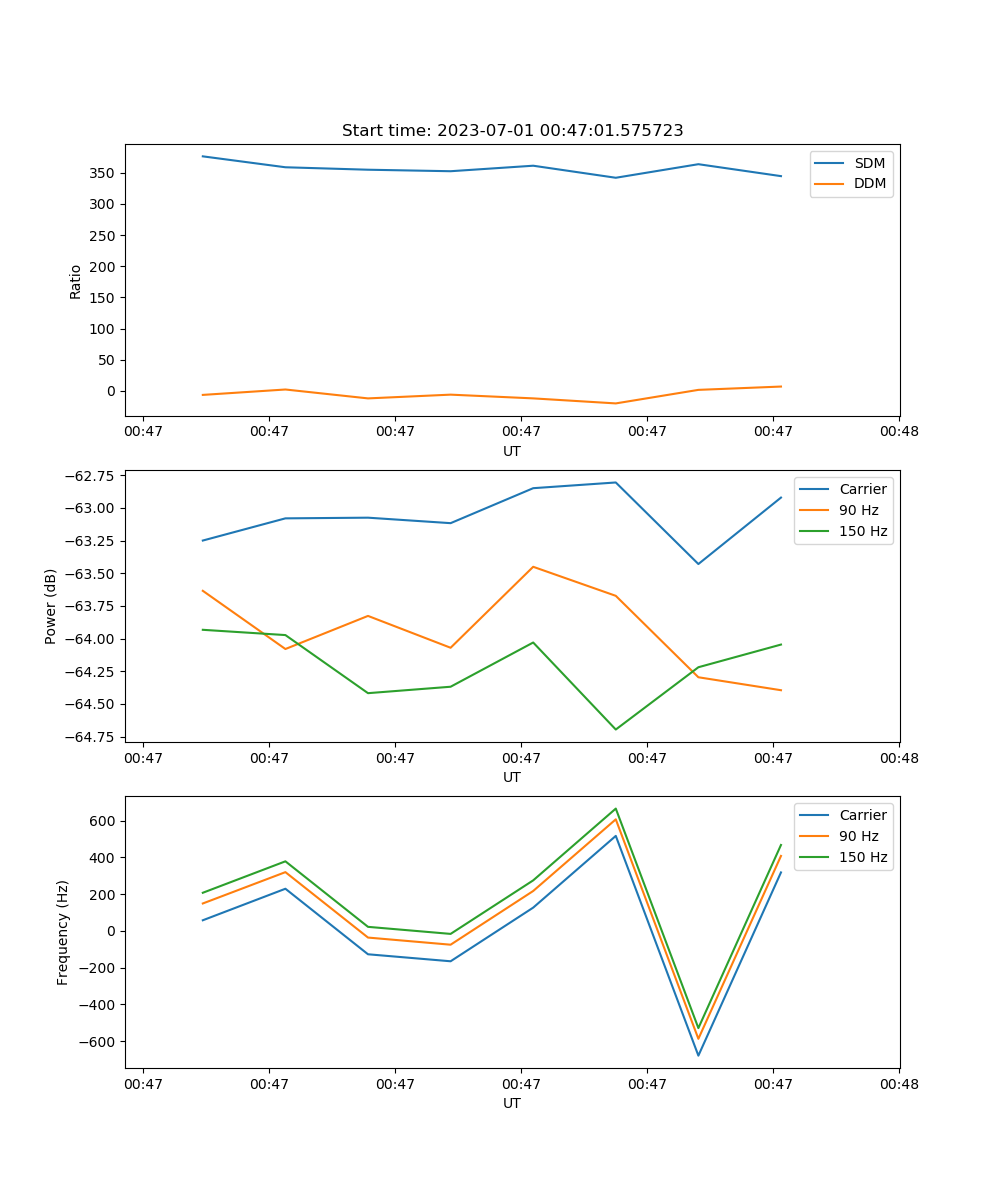Click the lowest point of green 150 Hz power line

tap(615, 729)
